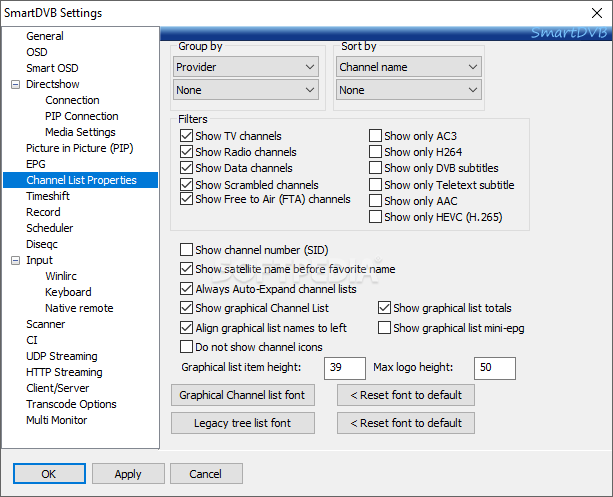Uncheck Show Free to Air (FTA) channels
The width and height of the screenshot is (613, 497).
(x=186, y=199)
